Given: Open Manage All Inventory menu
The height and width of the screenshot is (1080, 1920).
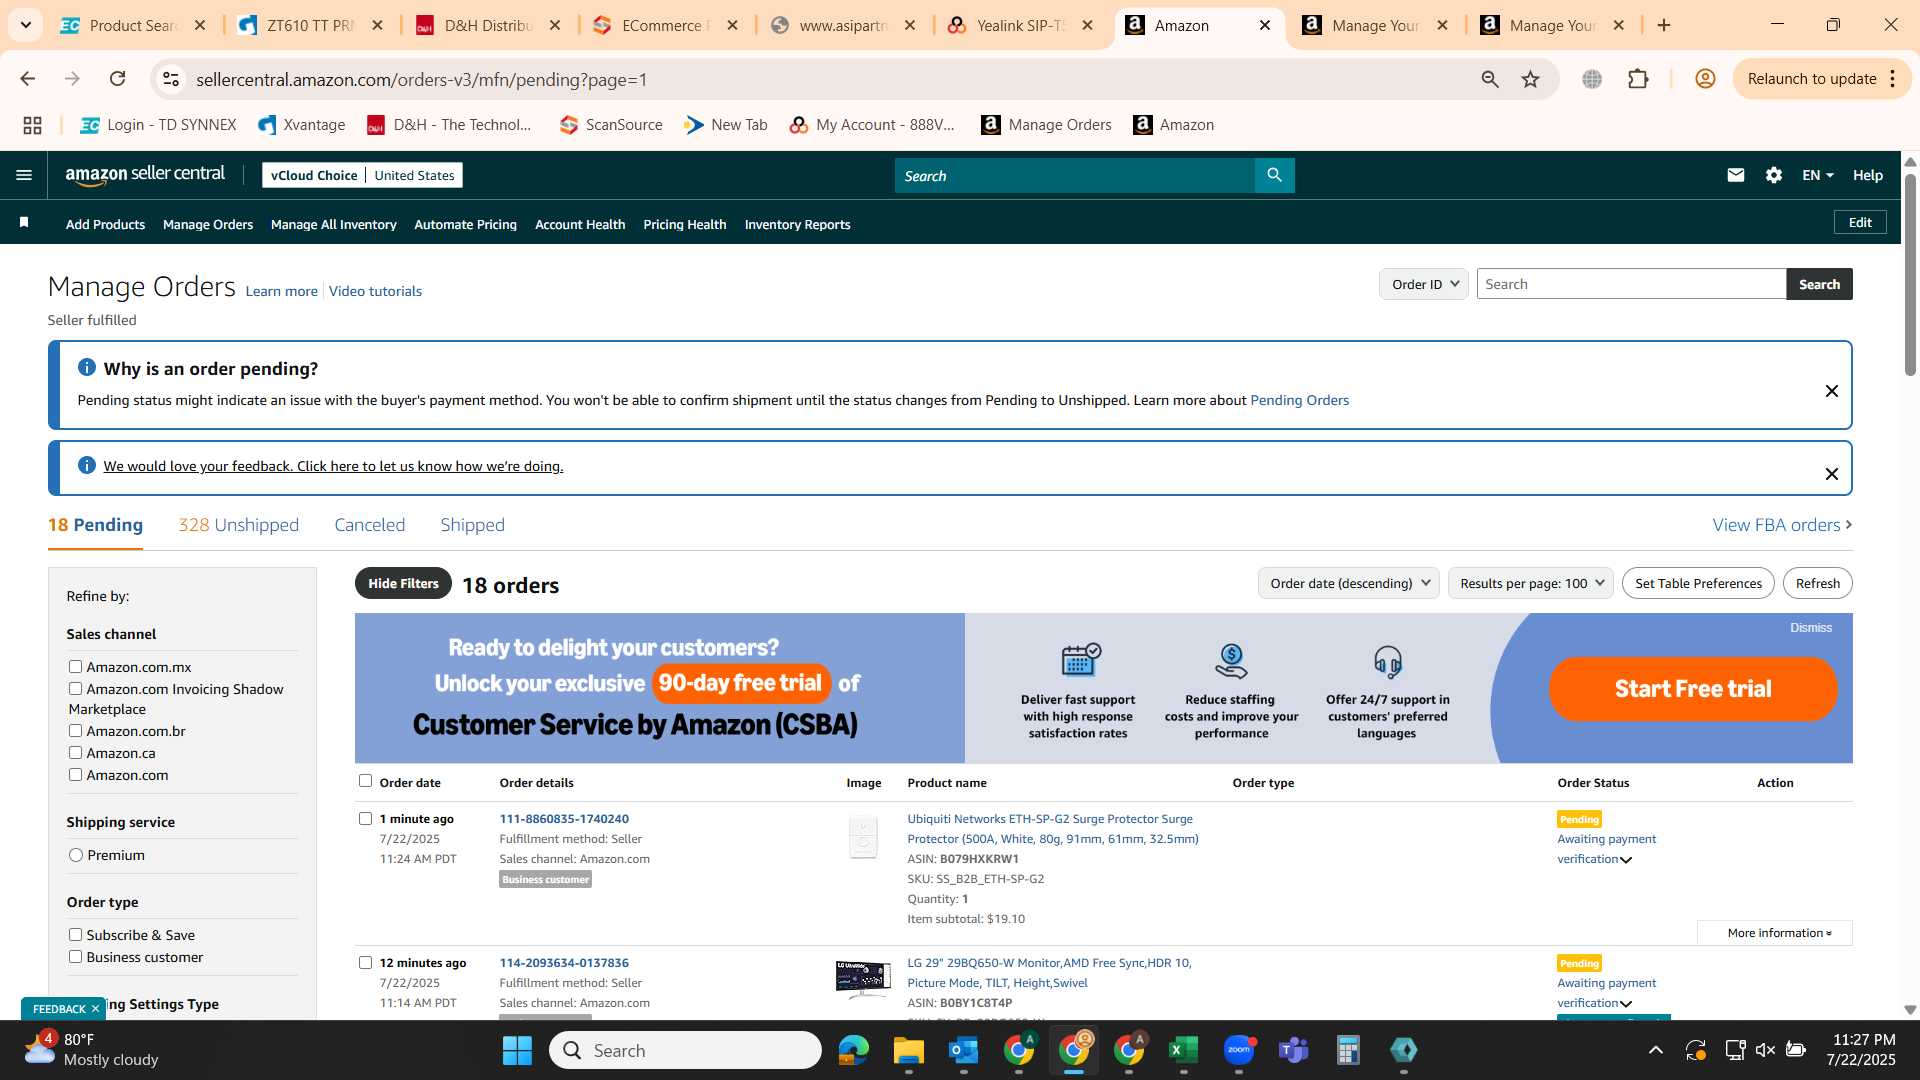Looking at the screenshot, I should (333, 224).
